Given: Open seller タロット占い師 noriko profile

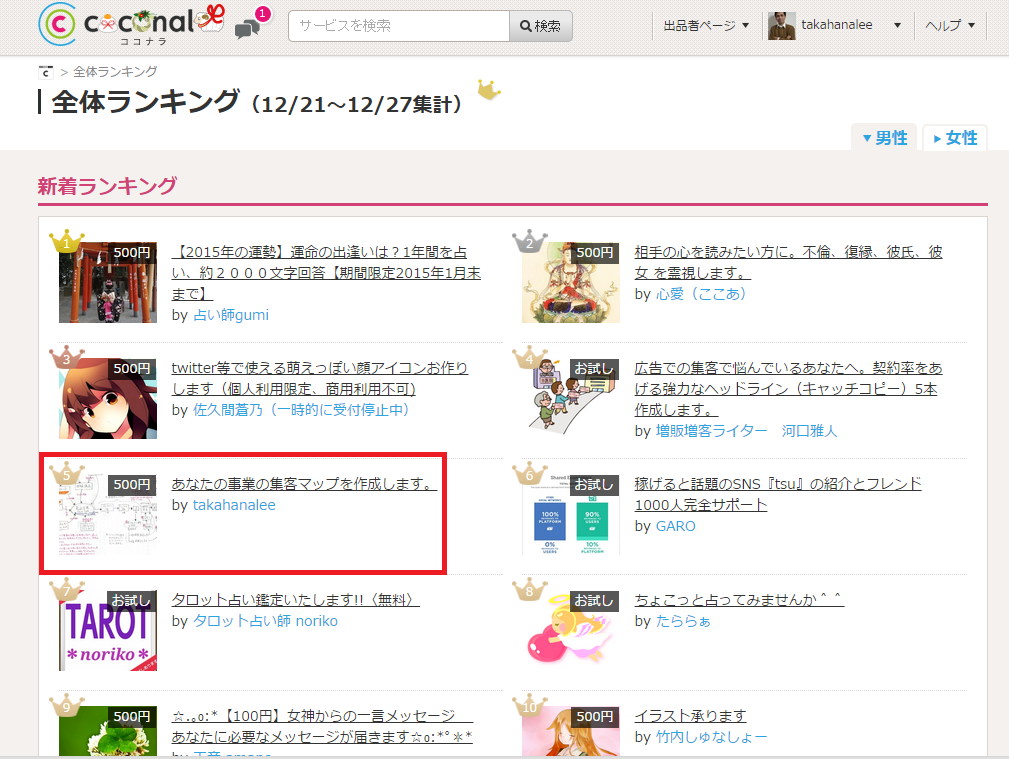Looking at the screenshot, I should tap(265, 621).
